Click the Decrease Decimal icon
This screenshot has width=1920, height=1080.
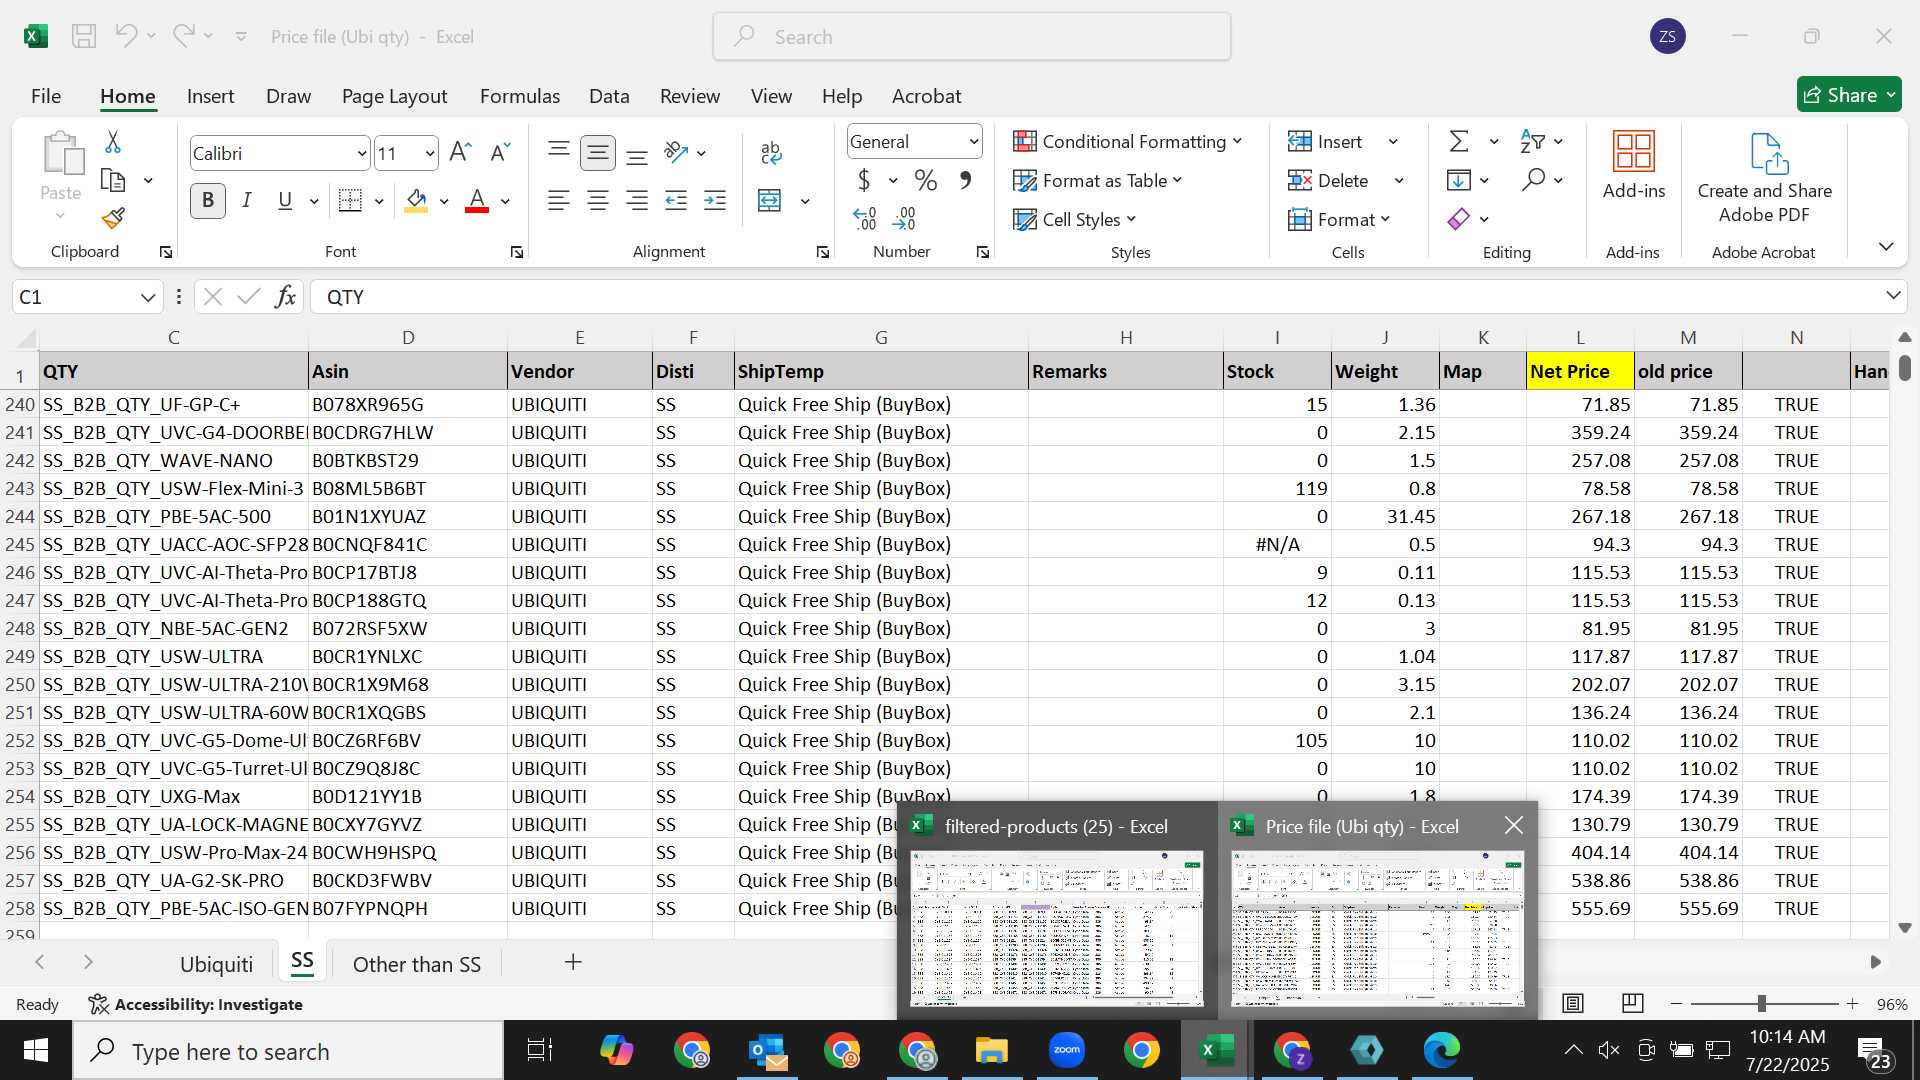904,218
